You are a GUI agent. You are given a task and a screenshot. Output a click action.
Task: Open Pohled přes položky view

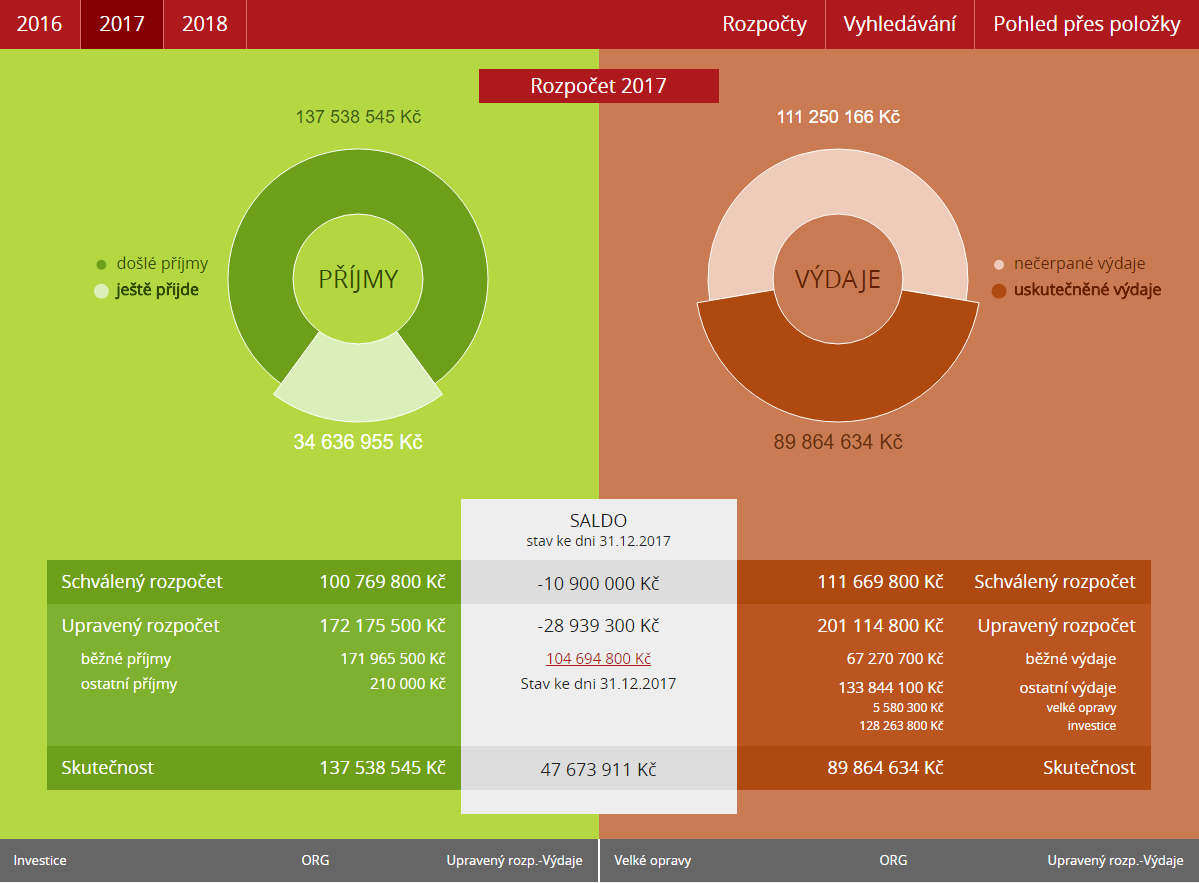(x=1086, y=24)
